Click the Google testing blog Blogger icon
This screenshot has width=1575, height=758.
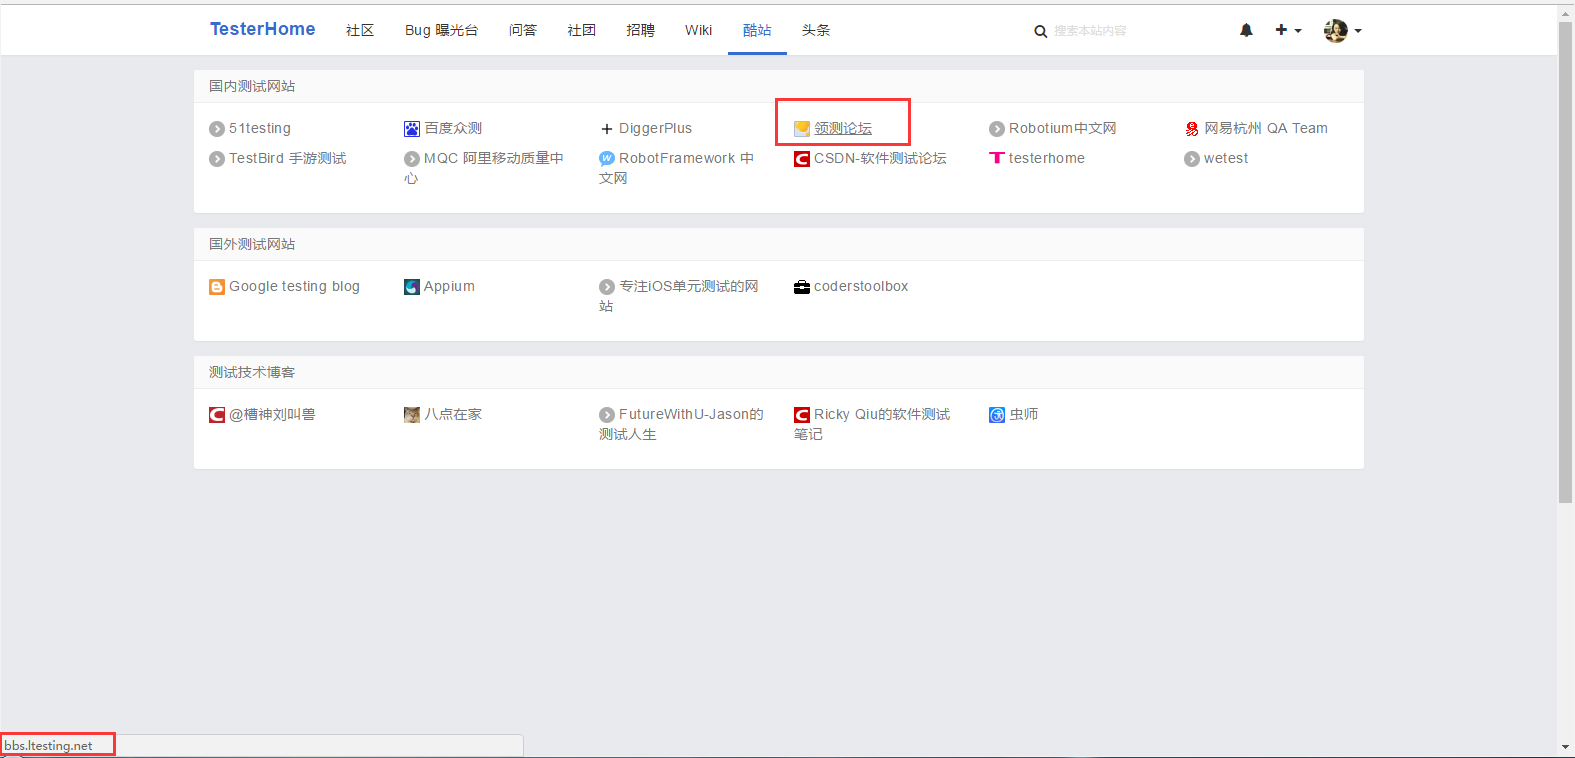click(x=217, y=287)
